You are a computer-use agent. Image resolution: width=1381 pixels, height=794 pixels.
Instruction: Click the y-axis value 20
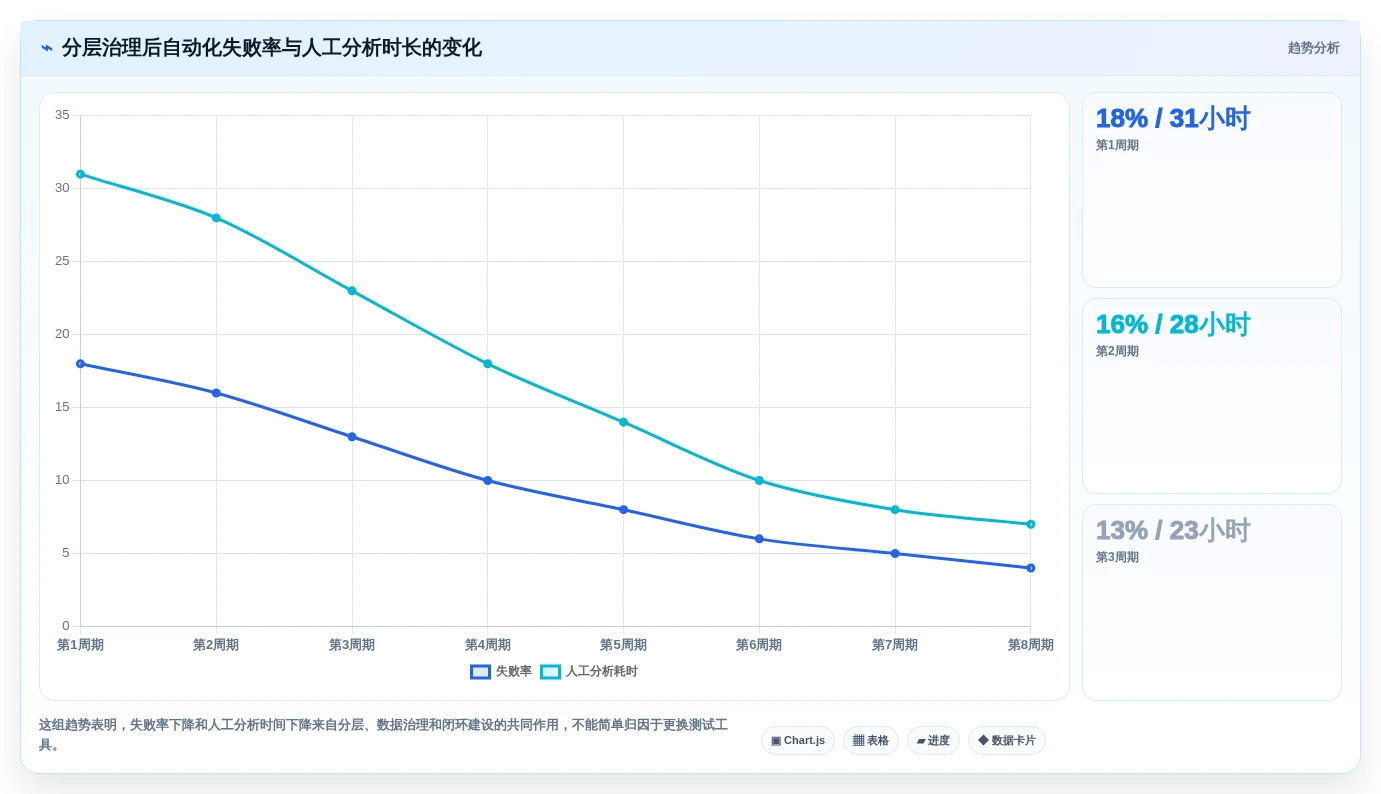62,334
